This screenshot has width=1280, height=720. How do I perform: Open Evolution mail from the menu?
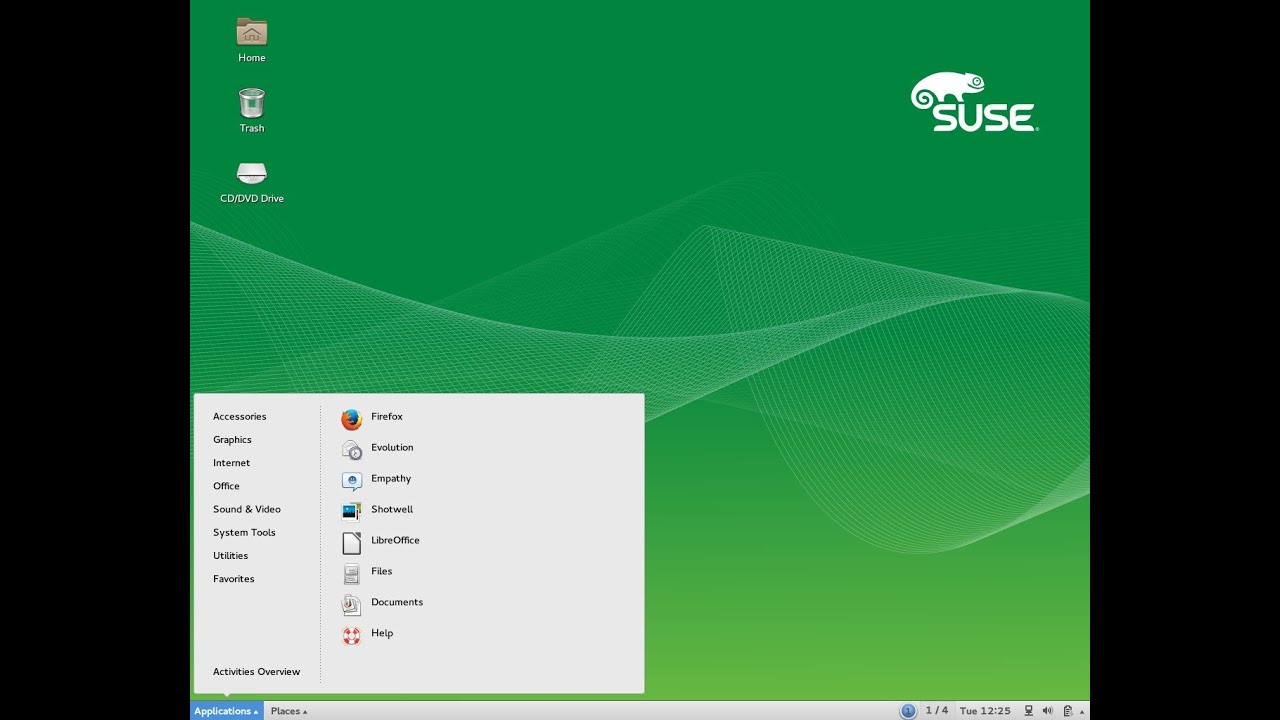[x=377, y=448]
